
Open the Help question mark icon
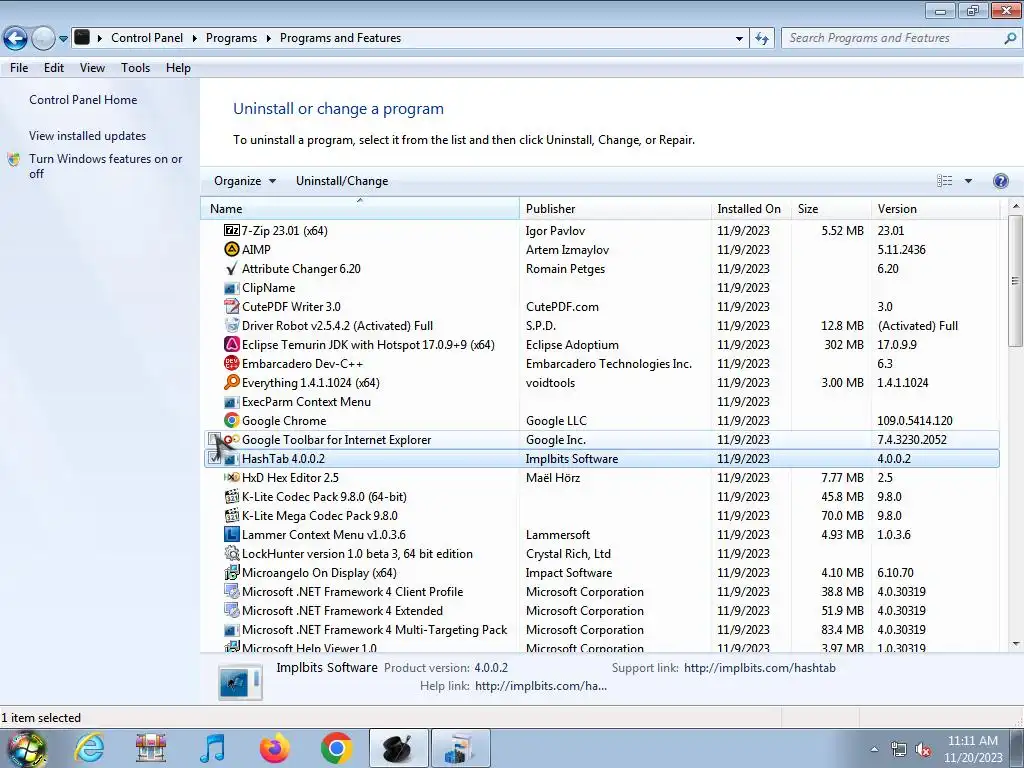[1000, 181]
